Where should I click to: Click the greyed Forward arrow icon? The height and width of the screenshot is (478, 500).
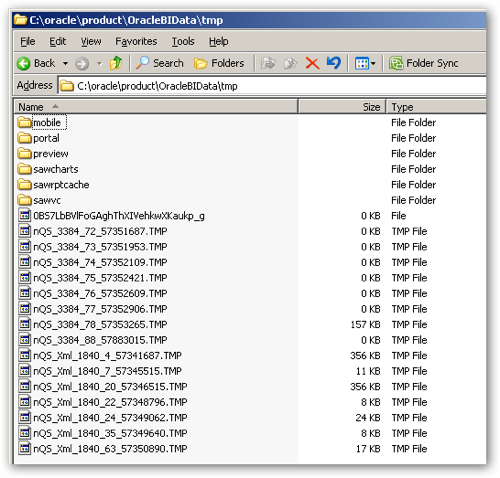[82, 63]
